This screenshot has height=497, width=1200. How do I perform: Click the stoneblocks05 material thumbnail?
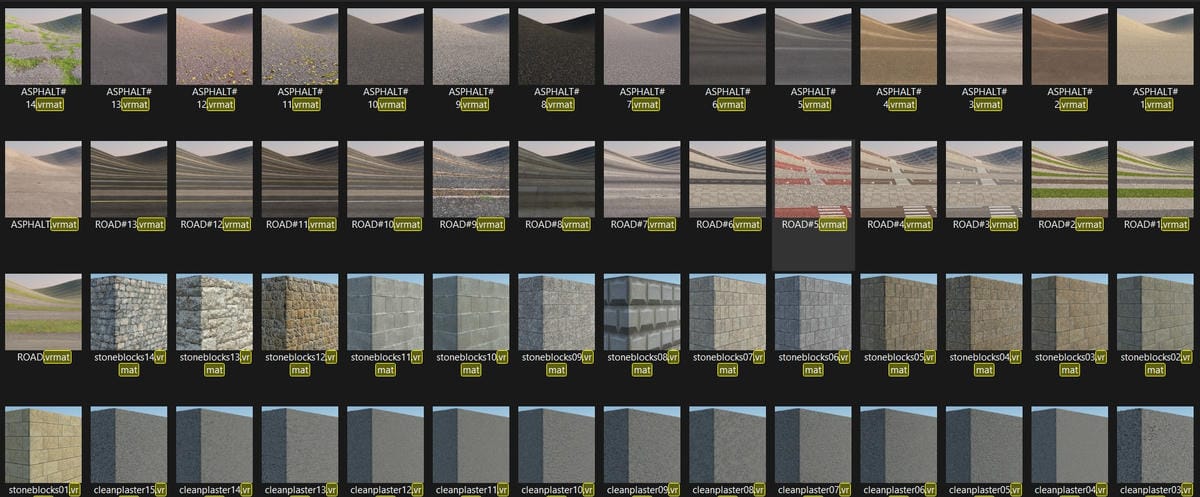point(898,312)
